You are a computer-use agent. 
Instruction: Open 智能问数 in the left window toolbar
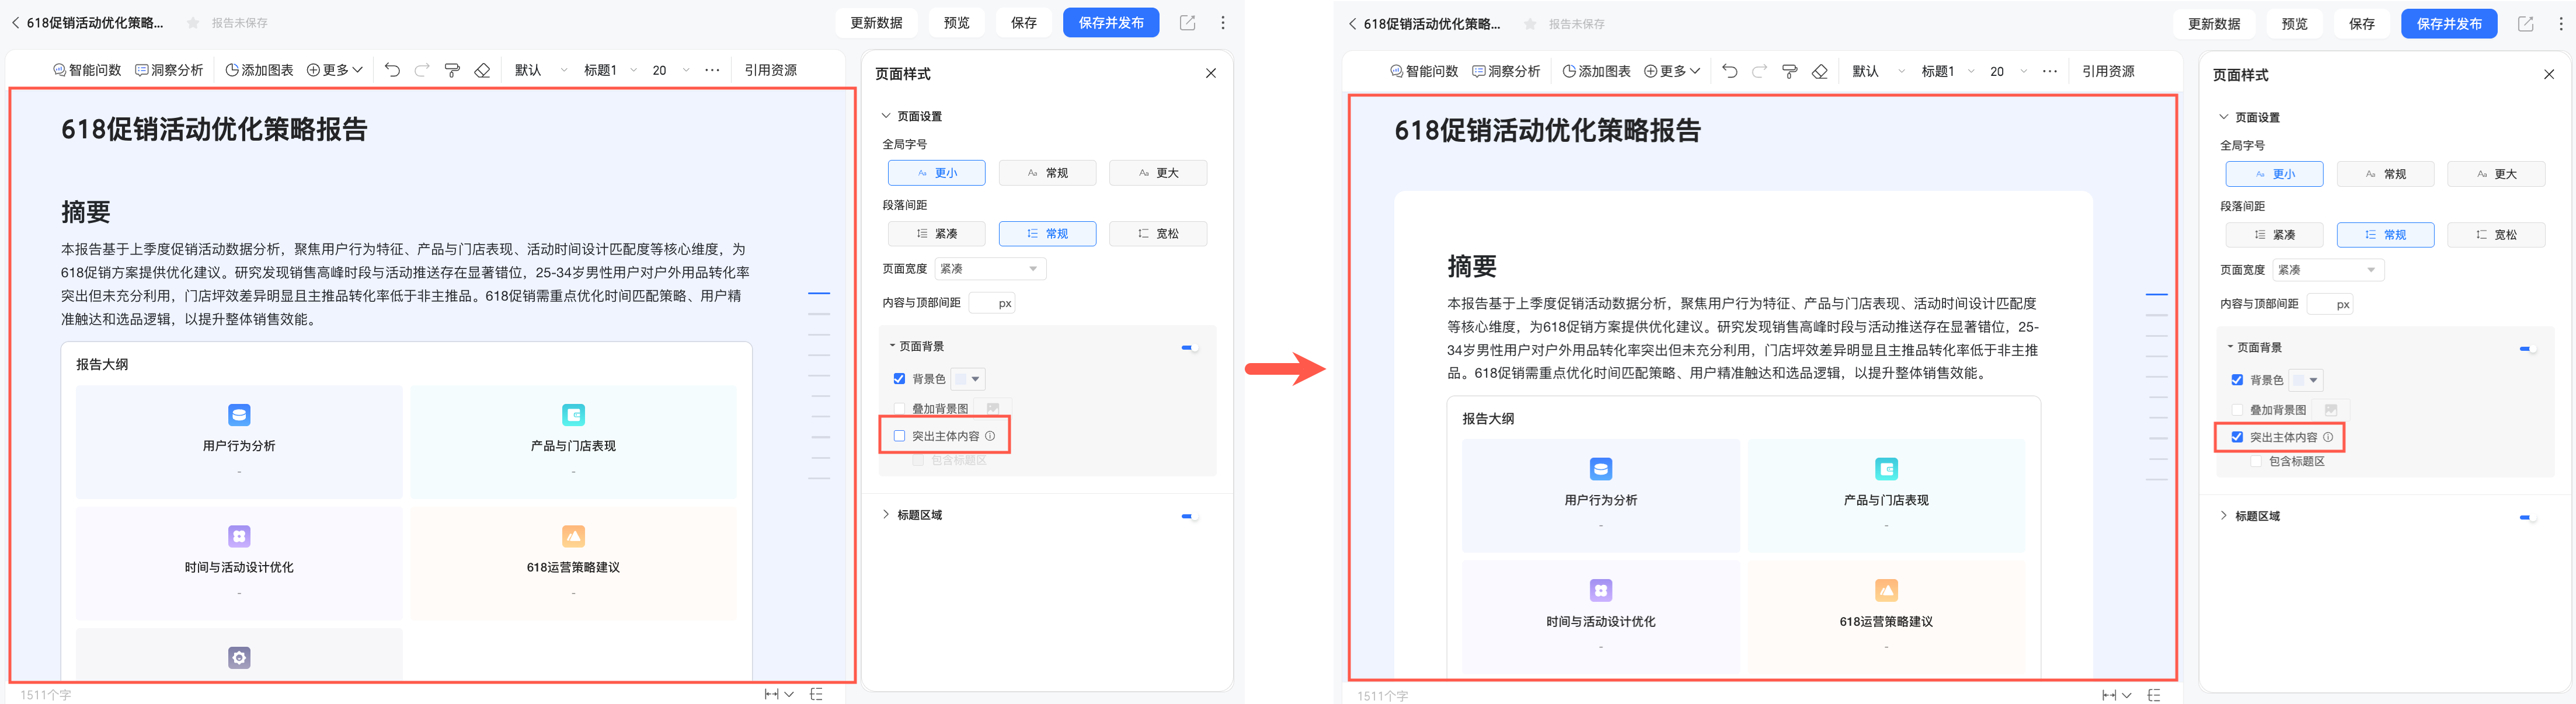point(87,70)
